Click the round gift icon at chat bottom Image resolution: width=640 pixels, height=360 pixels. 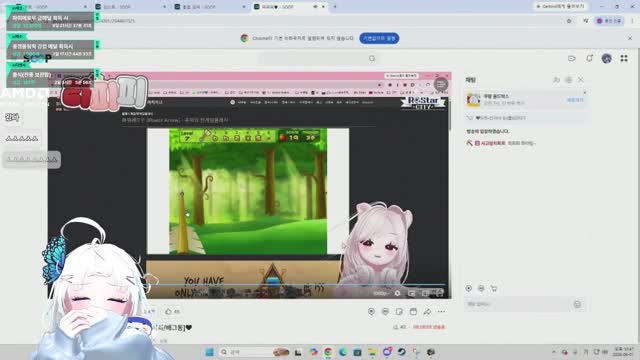[481, 288]
